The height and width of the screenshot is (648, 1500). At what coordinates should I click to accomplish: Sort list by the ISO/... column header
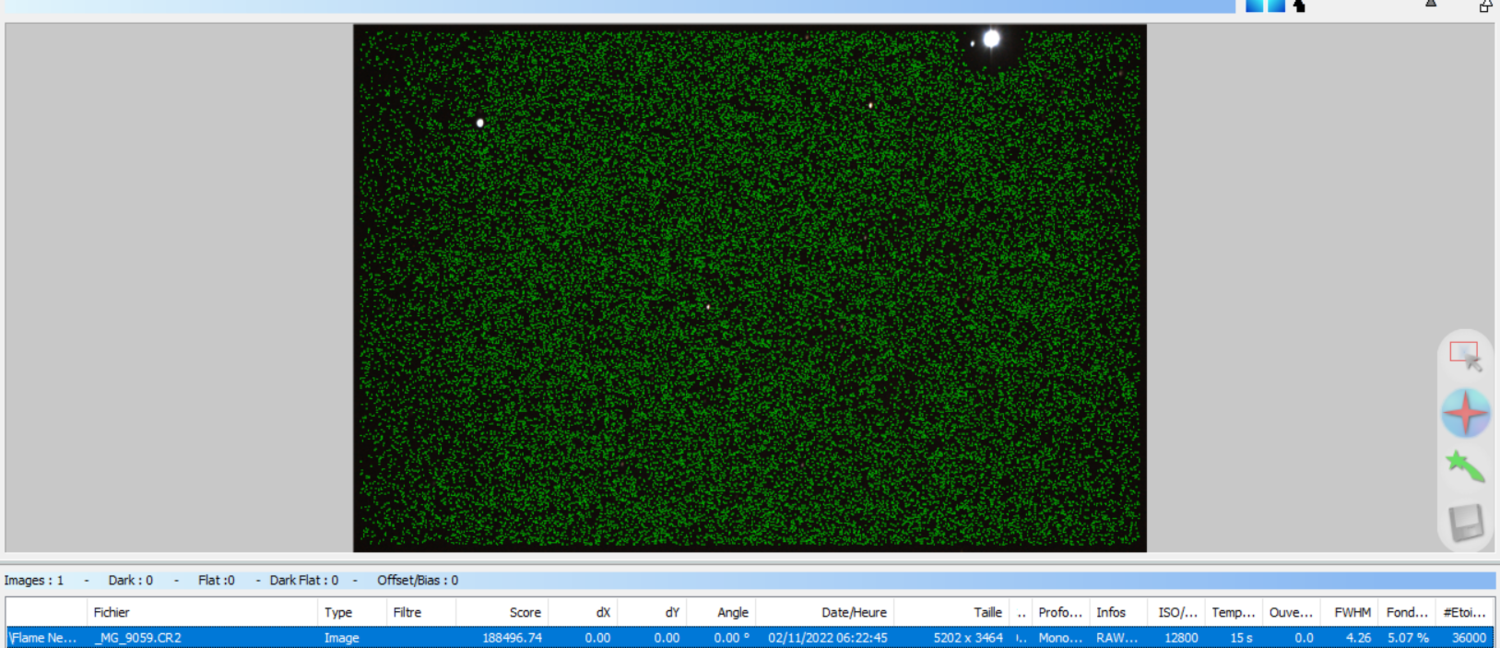tap(1175, 612)
